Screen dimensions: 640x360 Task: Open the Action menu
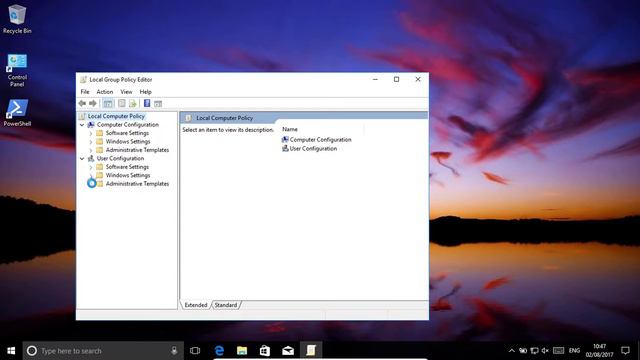pyautogui.click(x=104, y=92)
